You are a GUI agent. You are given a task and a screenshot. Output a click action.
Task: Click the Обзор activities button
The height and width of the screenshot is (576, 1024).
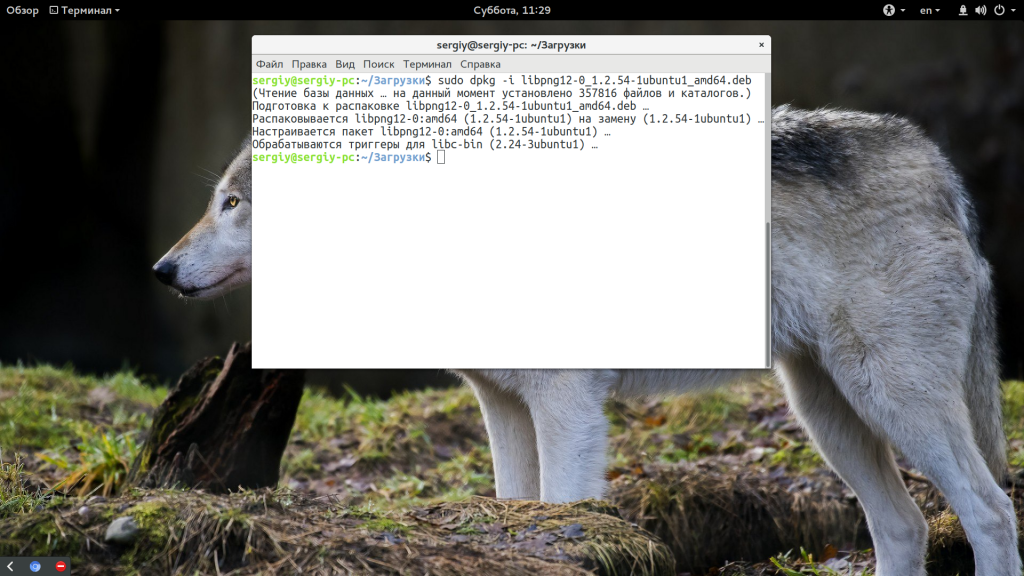click(x=22, y=10)
